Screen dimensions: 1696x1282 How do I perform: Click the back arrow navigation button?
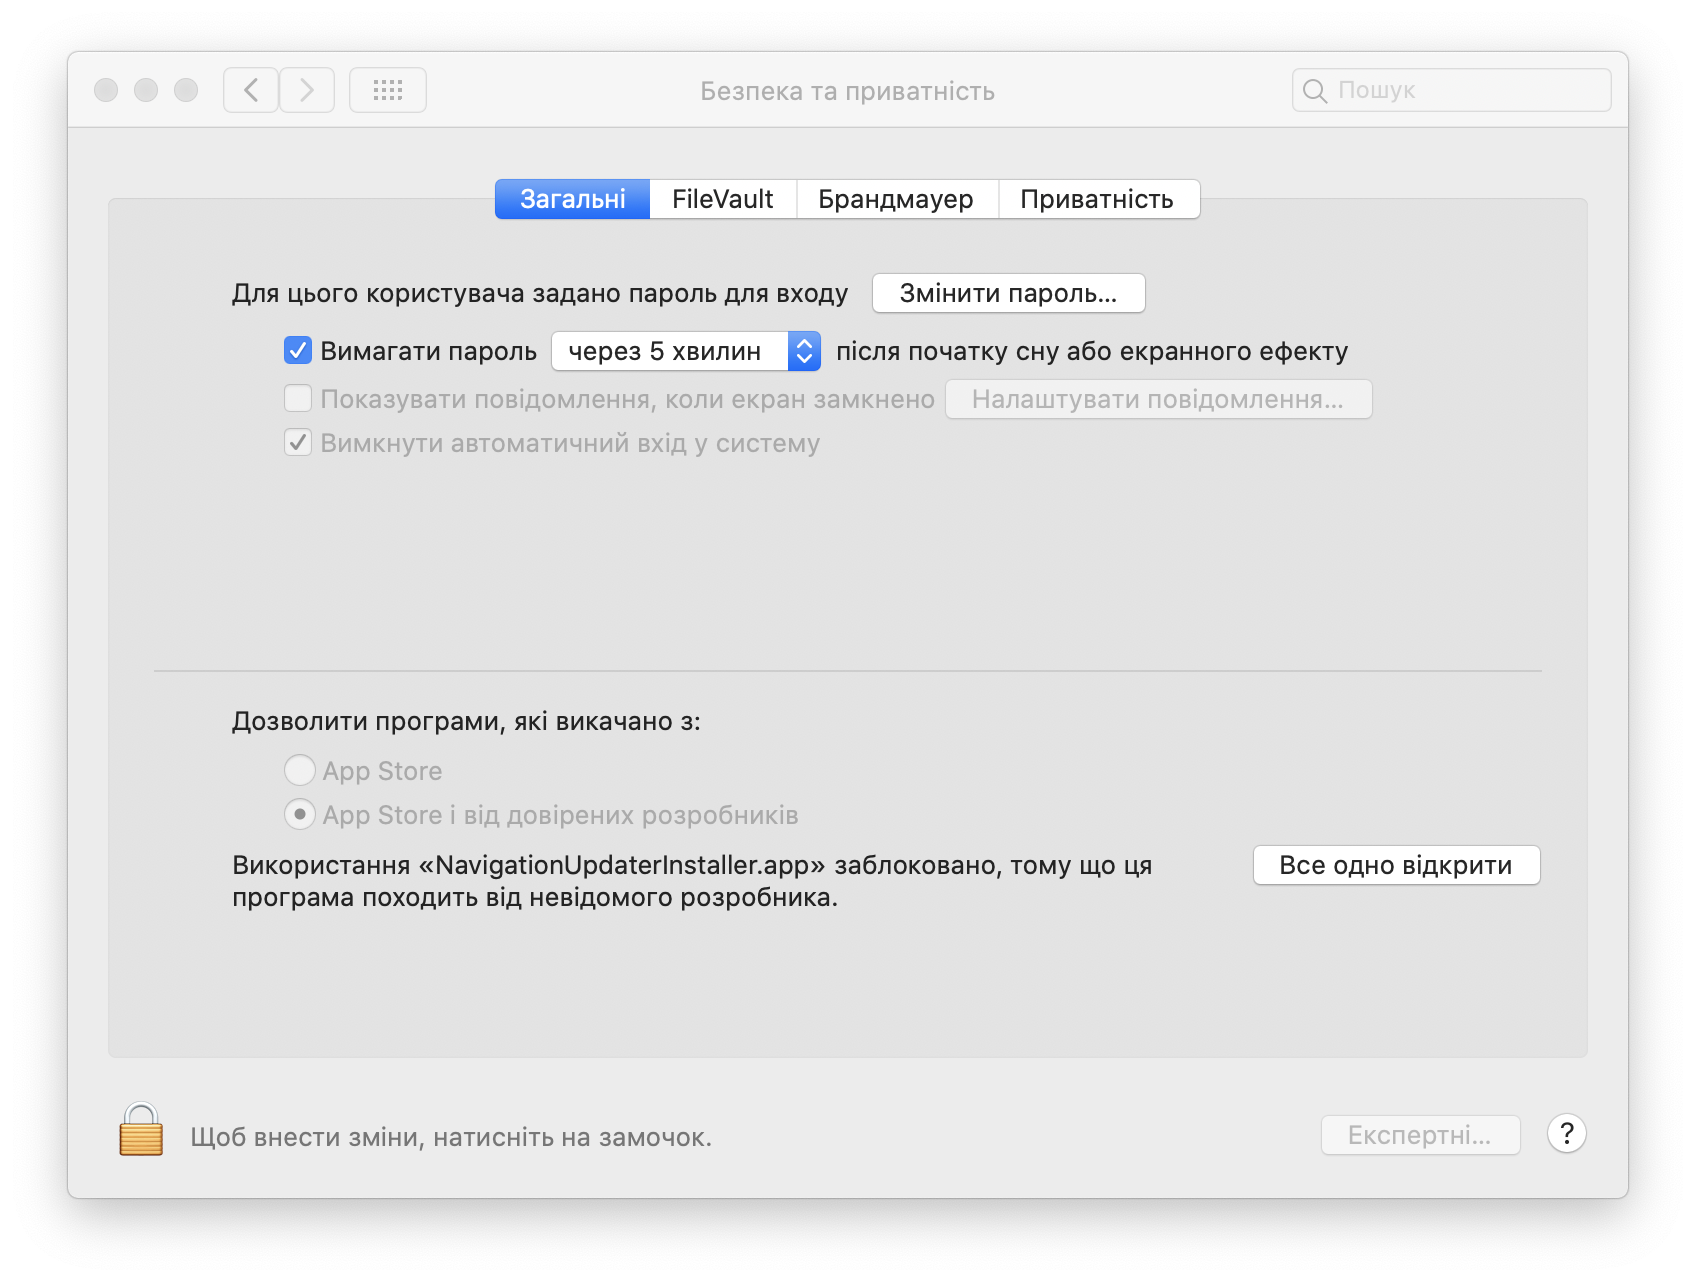point(251,90)
